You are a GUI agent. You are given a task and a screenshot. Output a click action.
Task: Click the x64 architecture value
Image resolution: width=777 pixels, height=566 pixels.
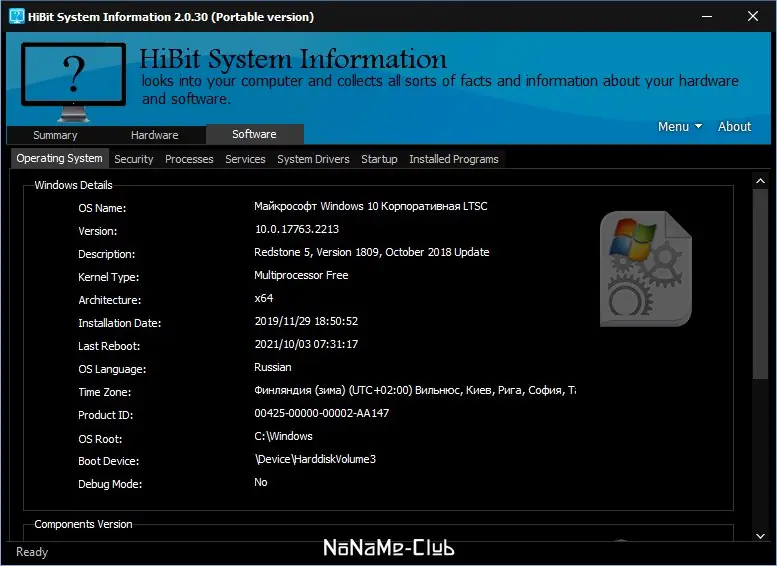pos(264,298)
